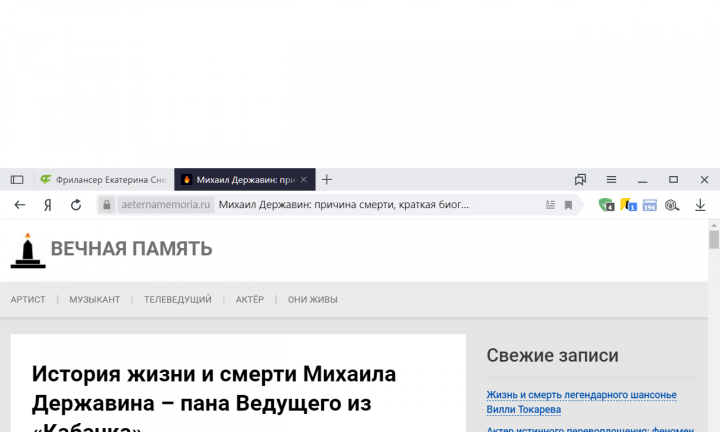Reload the current page
720x432 pixels.
click(76, 205)
